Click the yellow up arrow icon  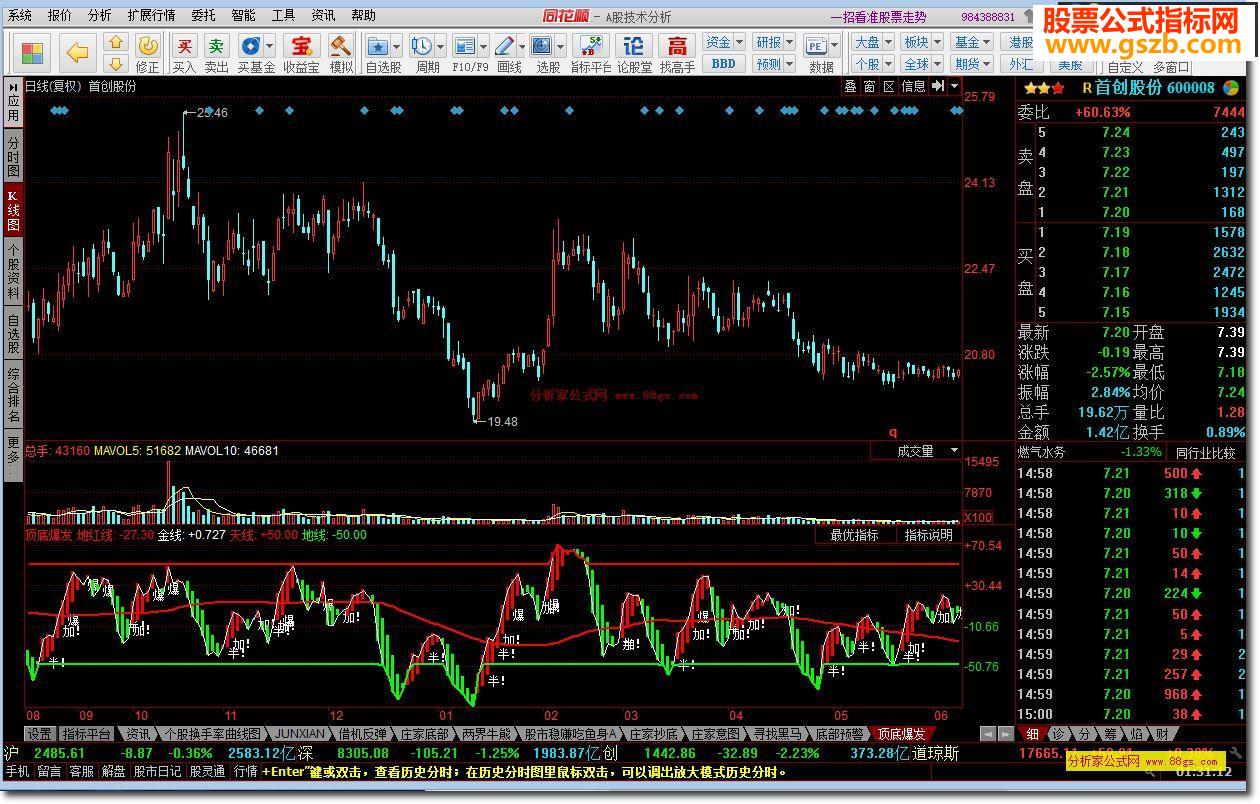pos(116,44)
